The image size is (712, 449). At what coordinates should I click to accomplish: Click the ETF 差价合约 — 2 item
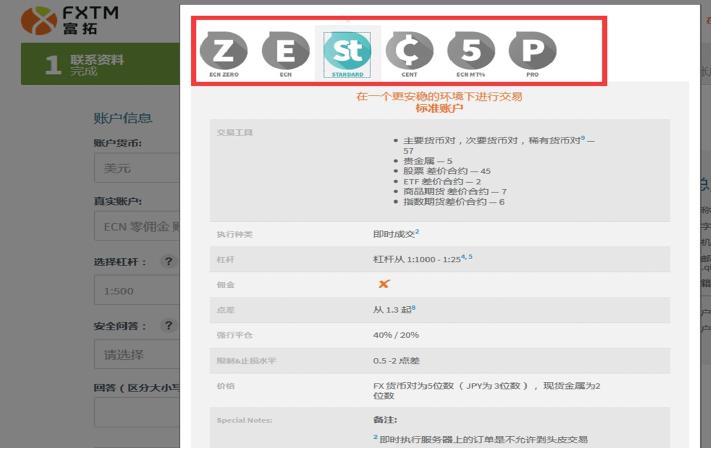[x=442, y=182]
